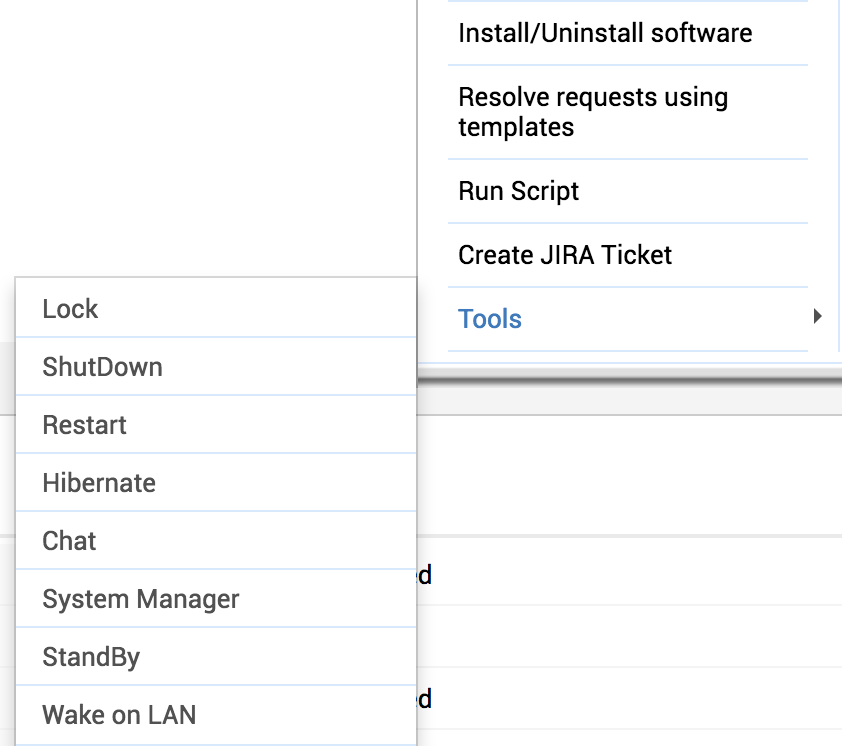Screen dimensions: 842x746
Task: Select Lock from the Tools submenu
Action: (x=71, y=309)
